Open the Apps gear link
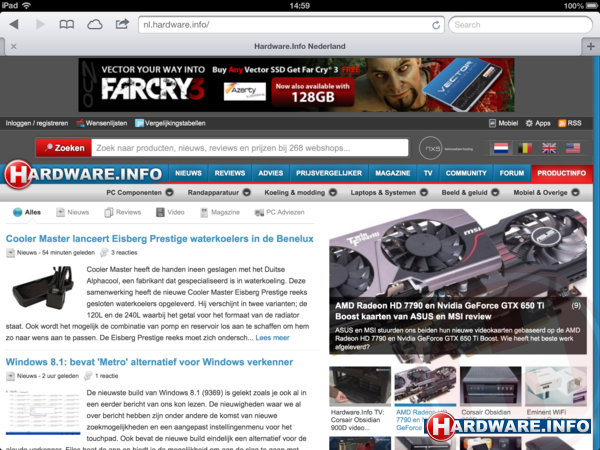Viewport: 600px width, 450px height. 538,123
